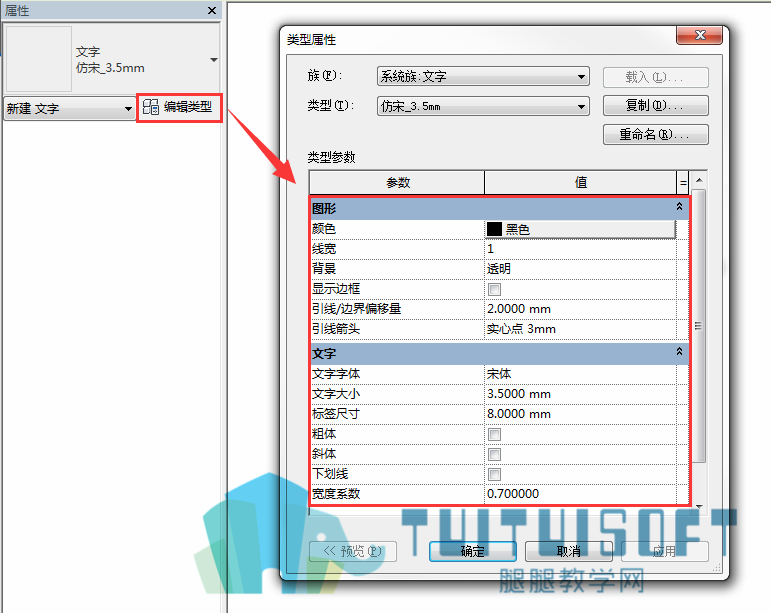Select the 引线箭头 parameter label
This screenshot has width=771, height=613.
[x=336, y=329]
